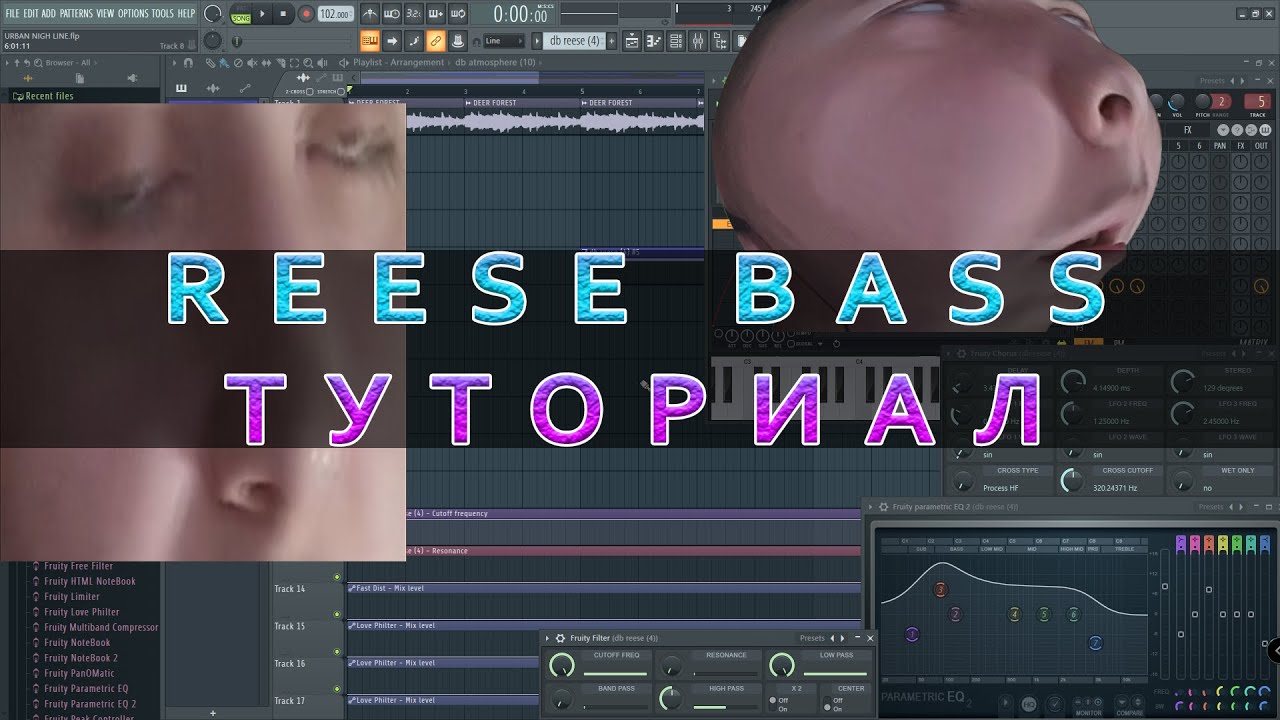The width and height of the screenshot is (1280, 720).
Task: Click the tempo field showing 102.000
Action: pos(335,14)
